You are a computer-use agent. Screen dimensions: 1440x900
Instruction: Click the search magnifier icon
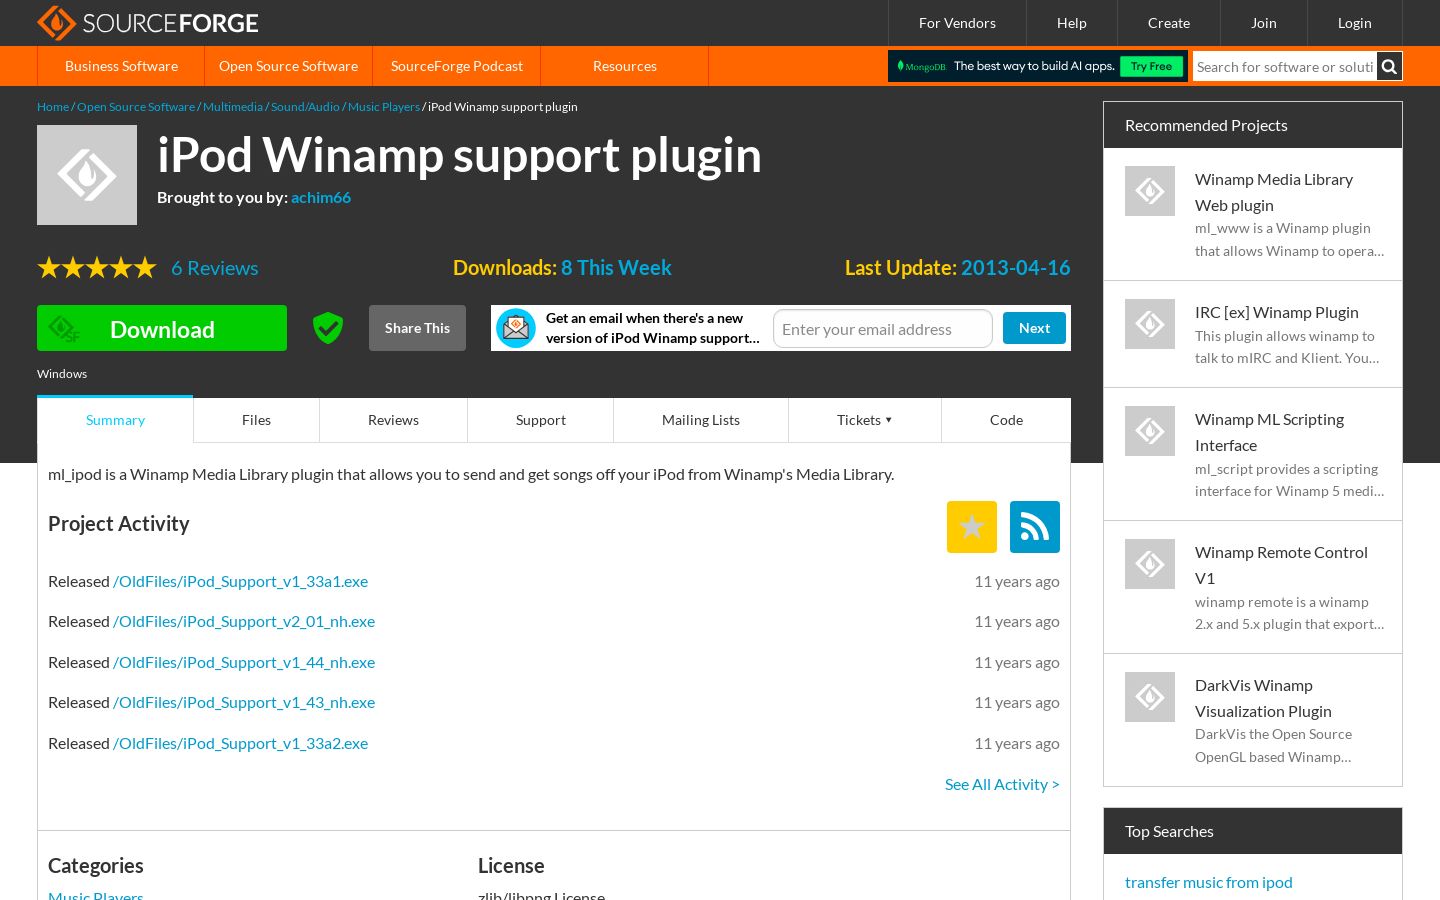pyautogui.click(x=1389, y=67)
